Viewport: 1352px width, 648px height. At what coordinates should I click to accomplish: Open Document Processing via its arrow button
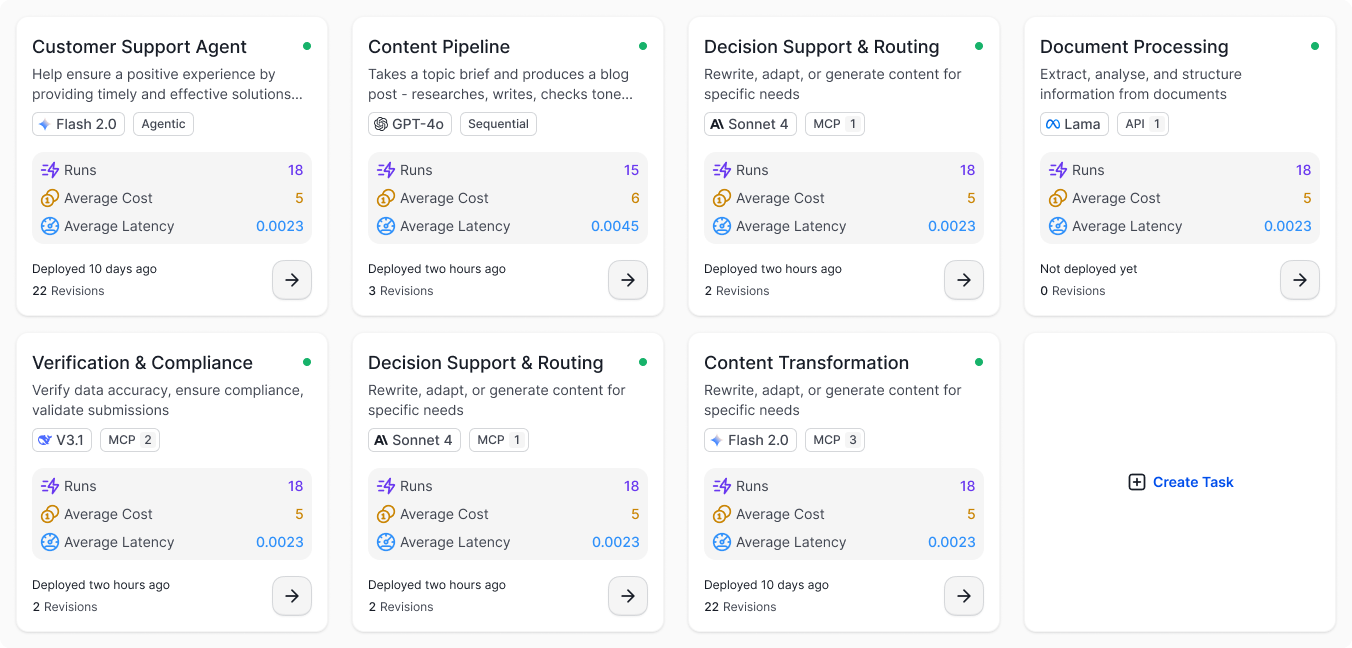[1300, 280]
